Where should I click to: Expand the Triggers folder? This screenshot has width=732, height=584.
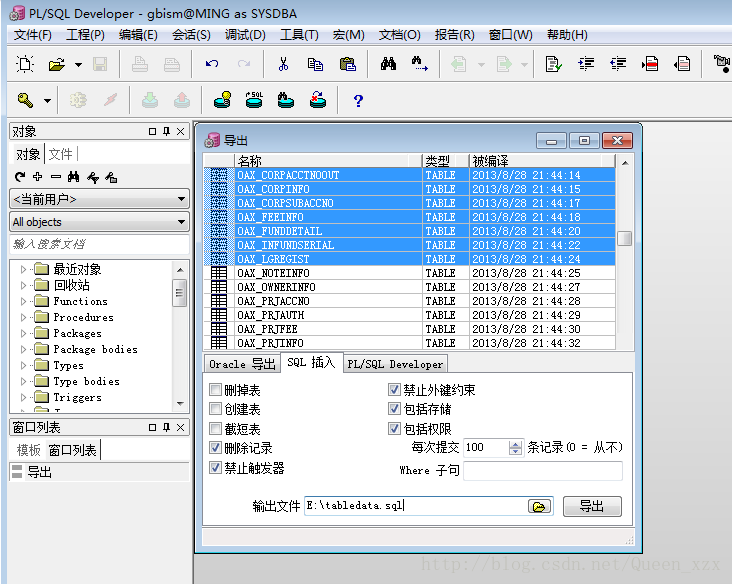point(23,397)
